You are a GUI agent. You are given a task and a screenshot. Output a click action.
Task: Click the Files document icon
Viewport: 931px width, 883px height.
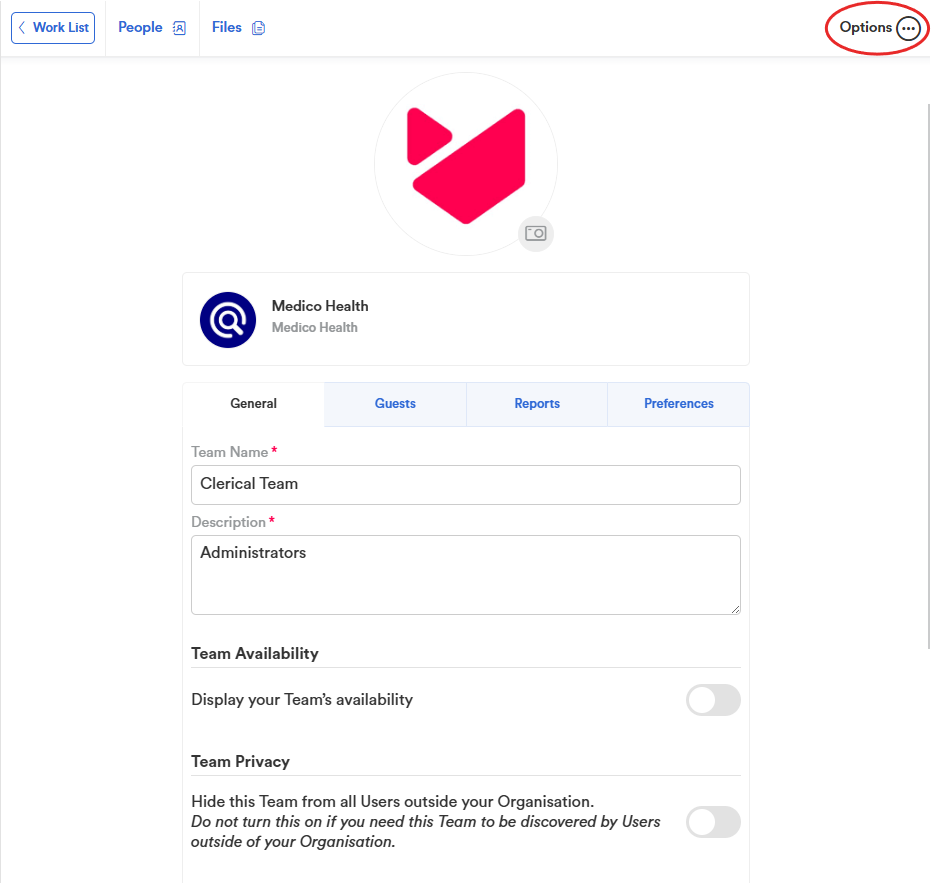(x=258, y=28)
